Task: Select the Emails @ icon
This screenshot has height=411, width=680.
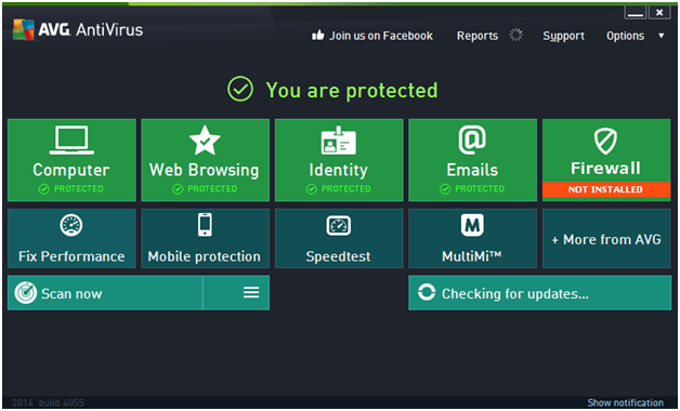Action: pyautogui.click(x=472, y=139)
